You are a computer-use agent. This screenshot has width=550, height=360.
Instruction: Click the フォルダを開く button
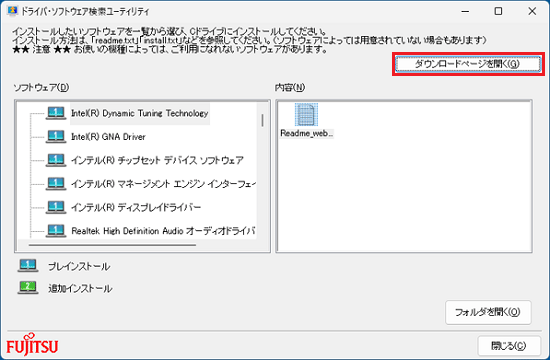(488, 312)
